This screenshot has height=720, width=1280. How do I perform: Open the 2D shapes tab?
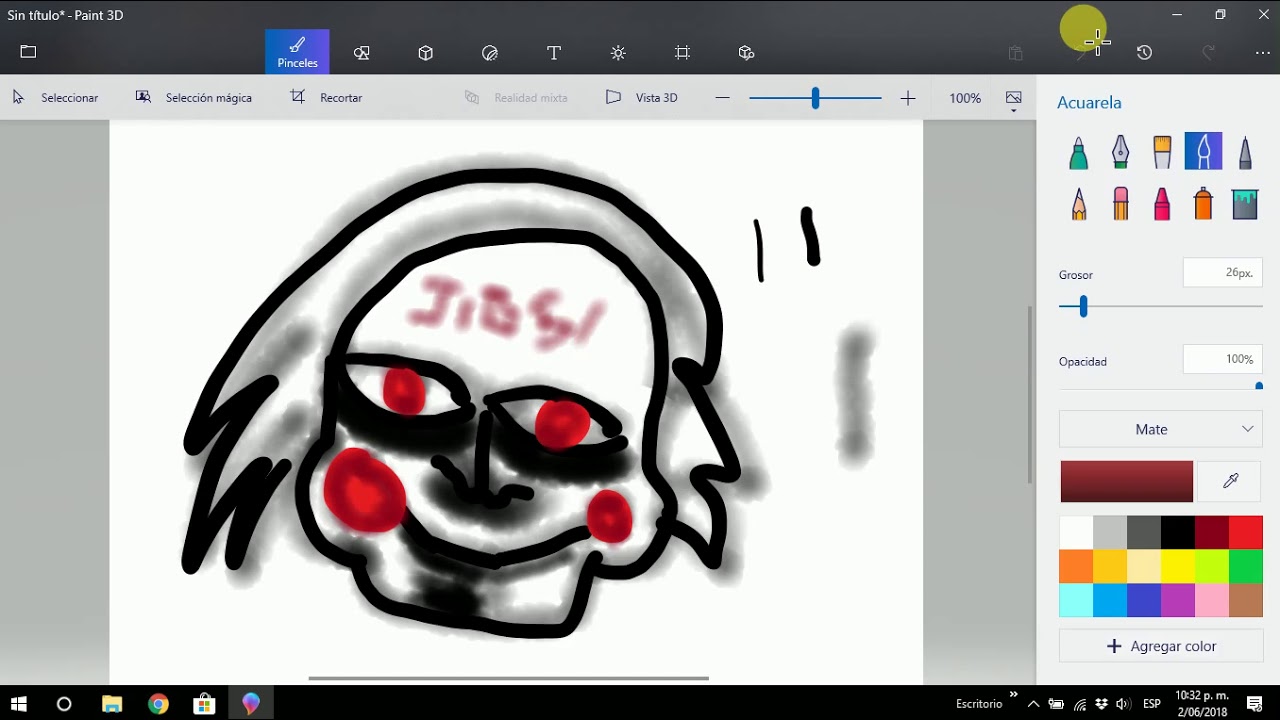(x=362, y=53)
